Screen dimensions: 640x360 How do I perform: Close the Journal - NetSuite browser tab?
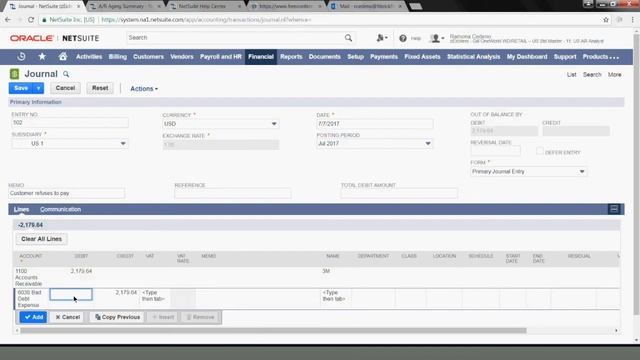coord(78,7)
